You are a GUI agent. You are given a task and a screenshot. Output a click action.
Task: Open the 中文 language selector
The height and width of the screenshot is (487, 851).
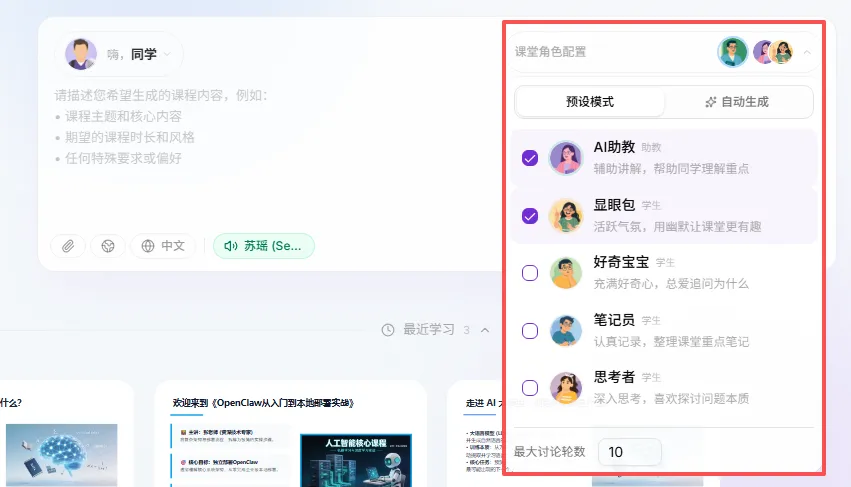tap(163, 246)
